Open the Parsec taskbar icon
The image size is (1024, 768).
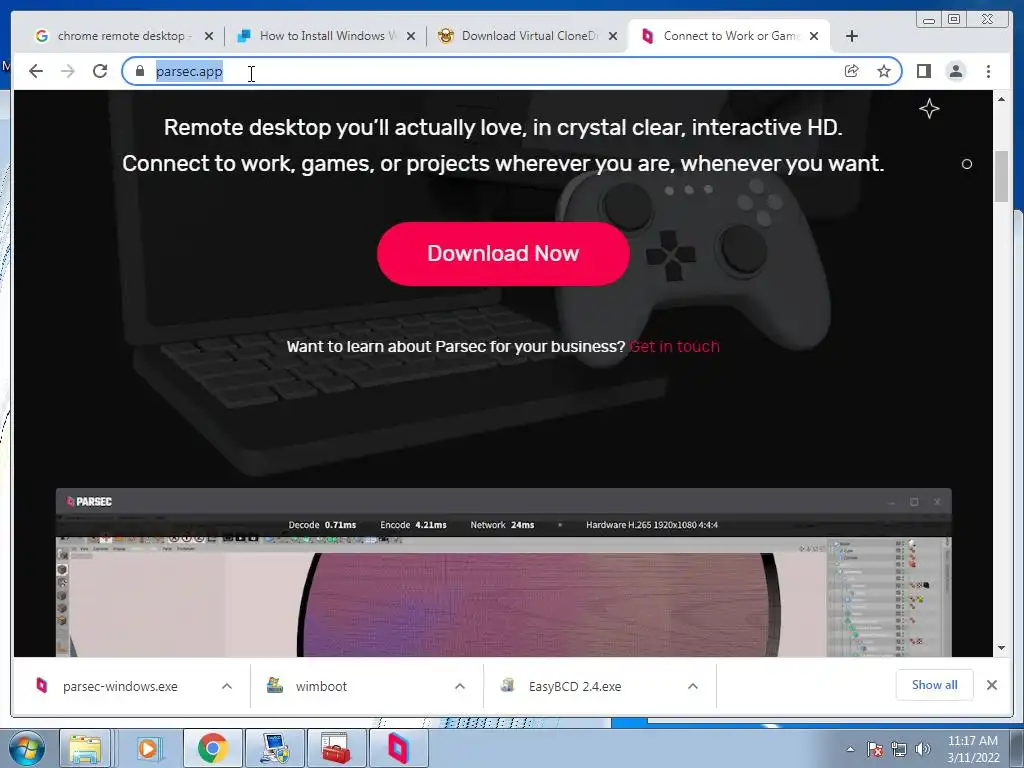[398, 748]
